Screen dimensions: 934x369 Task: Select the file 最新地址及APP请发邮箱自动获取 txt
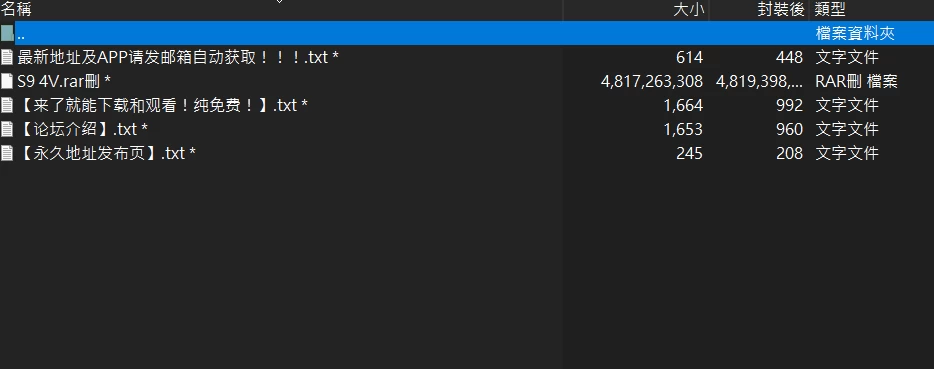click(x=178, y=57)
